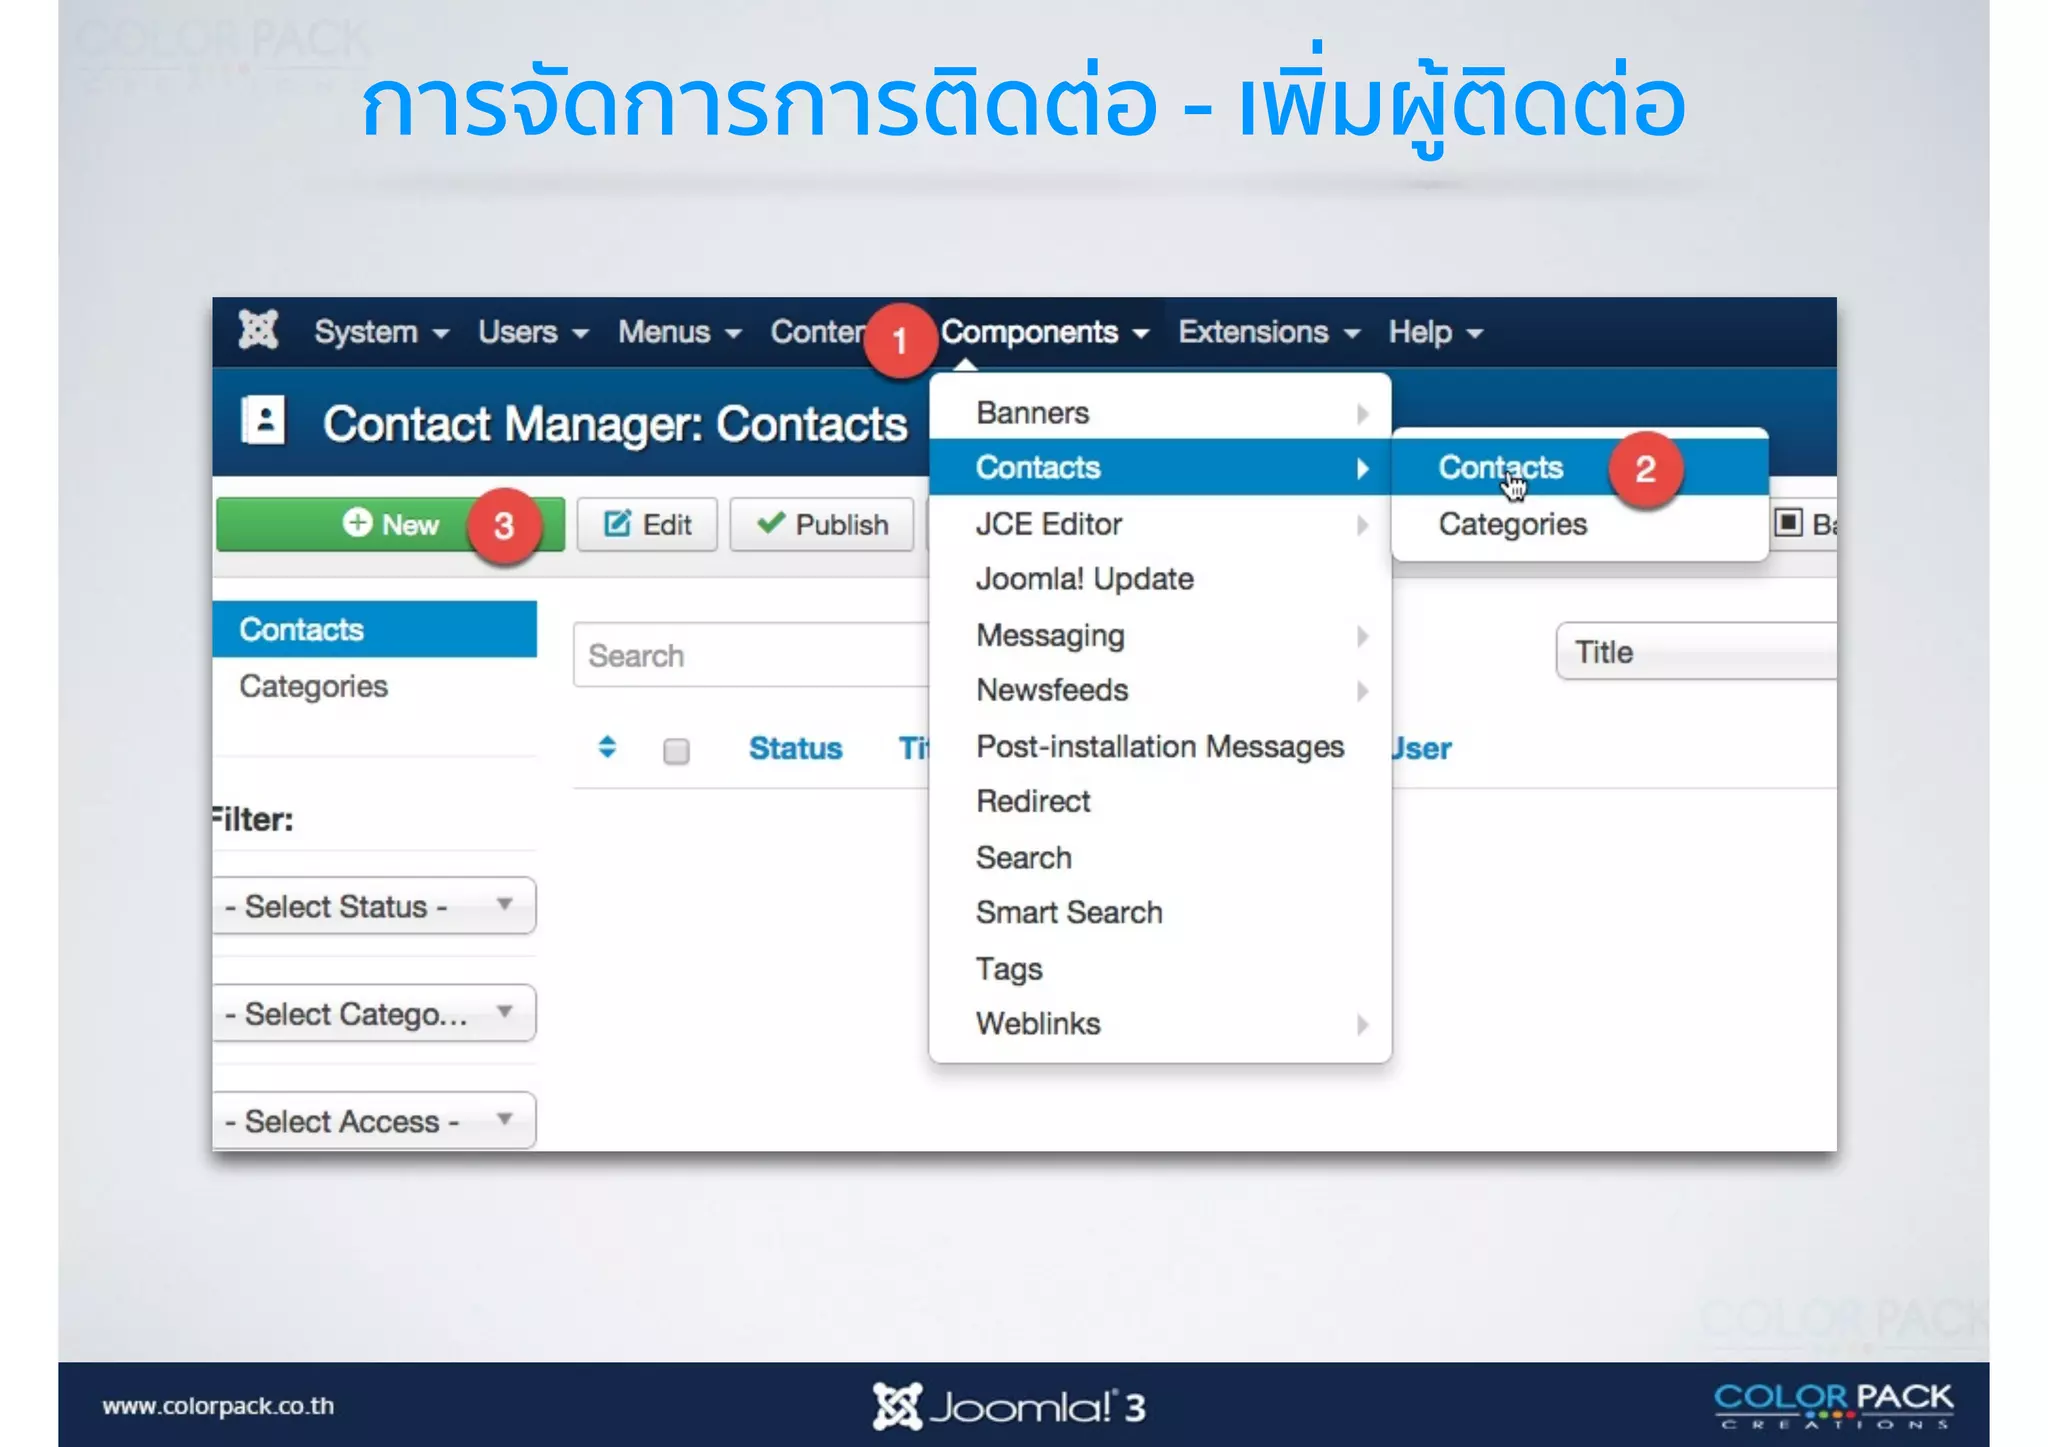This screenshot has width=2048, height=1447.
Task: Click the sort order arrows column icon
Action: (607, 747)
